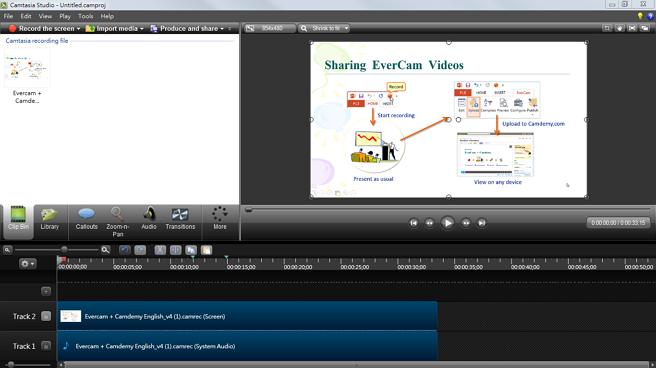Screen dimensions: 656x368
Task: Click Camtasia recording file heading
Action: 37,41
